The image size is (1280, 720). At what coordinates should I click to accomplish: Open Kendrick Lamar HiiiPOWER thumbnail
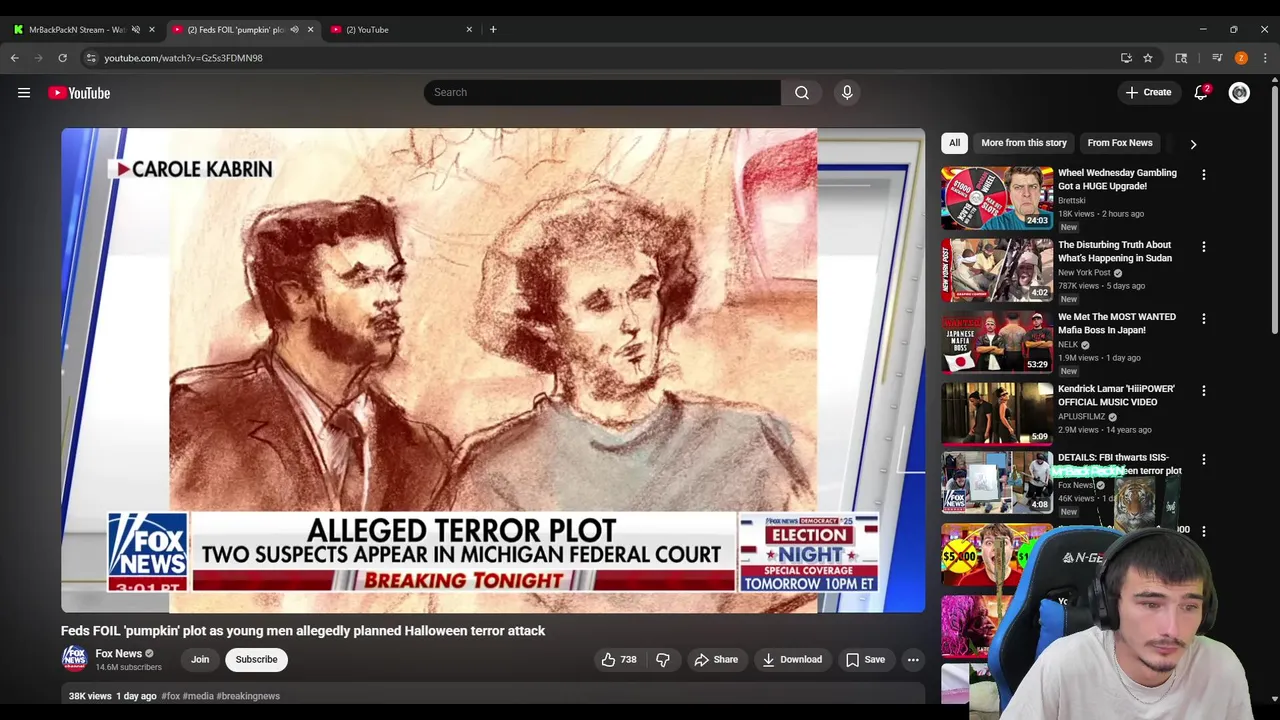point(997,414)
